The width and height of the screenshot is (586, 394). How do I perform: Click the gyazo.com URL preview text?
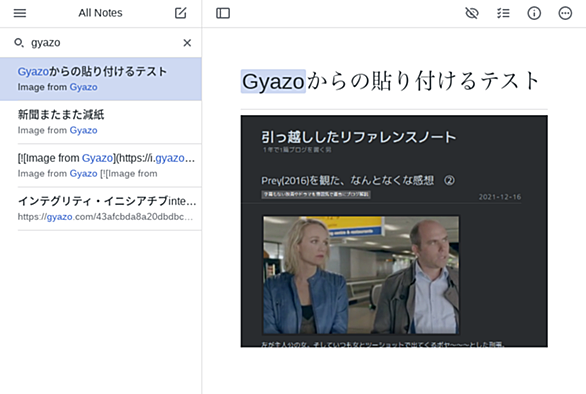(105, 217)
